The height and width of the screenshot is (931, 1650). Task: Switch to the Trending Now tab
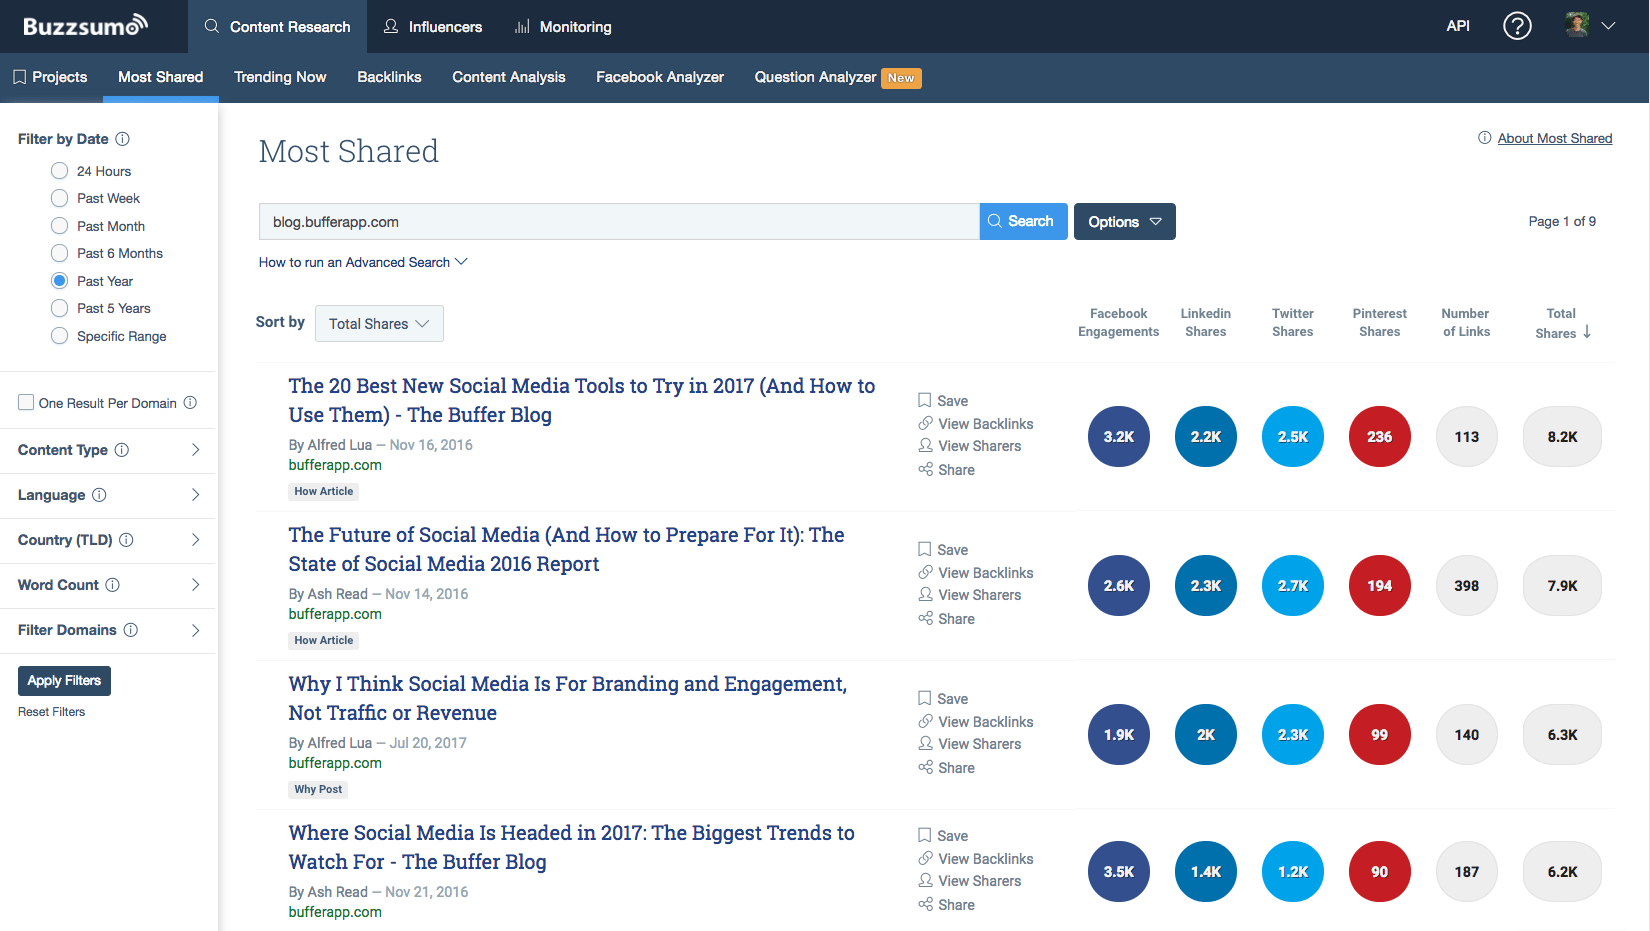click(280, 77)
